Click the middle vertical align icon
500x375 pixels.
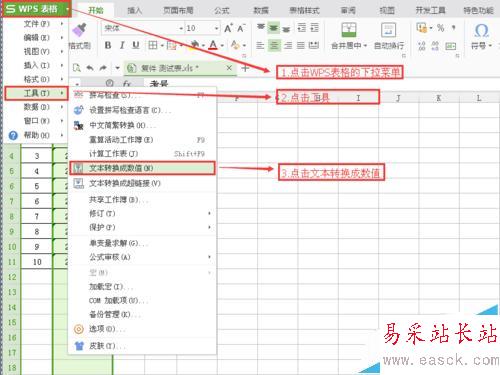tap(273, 28)
